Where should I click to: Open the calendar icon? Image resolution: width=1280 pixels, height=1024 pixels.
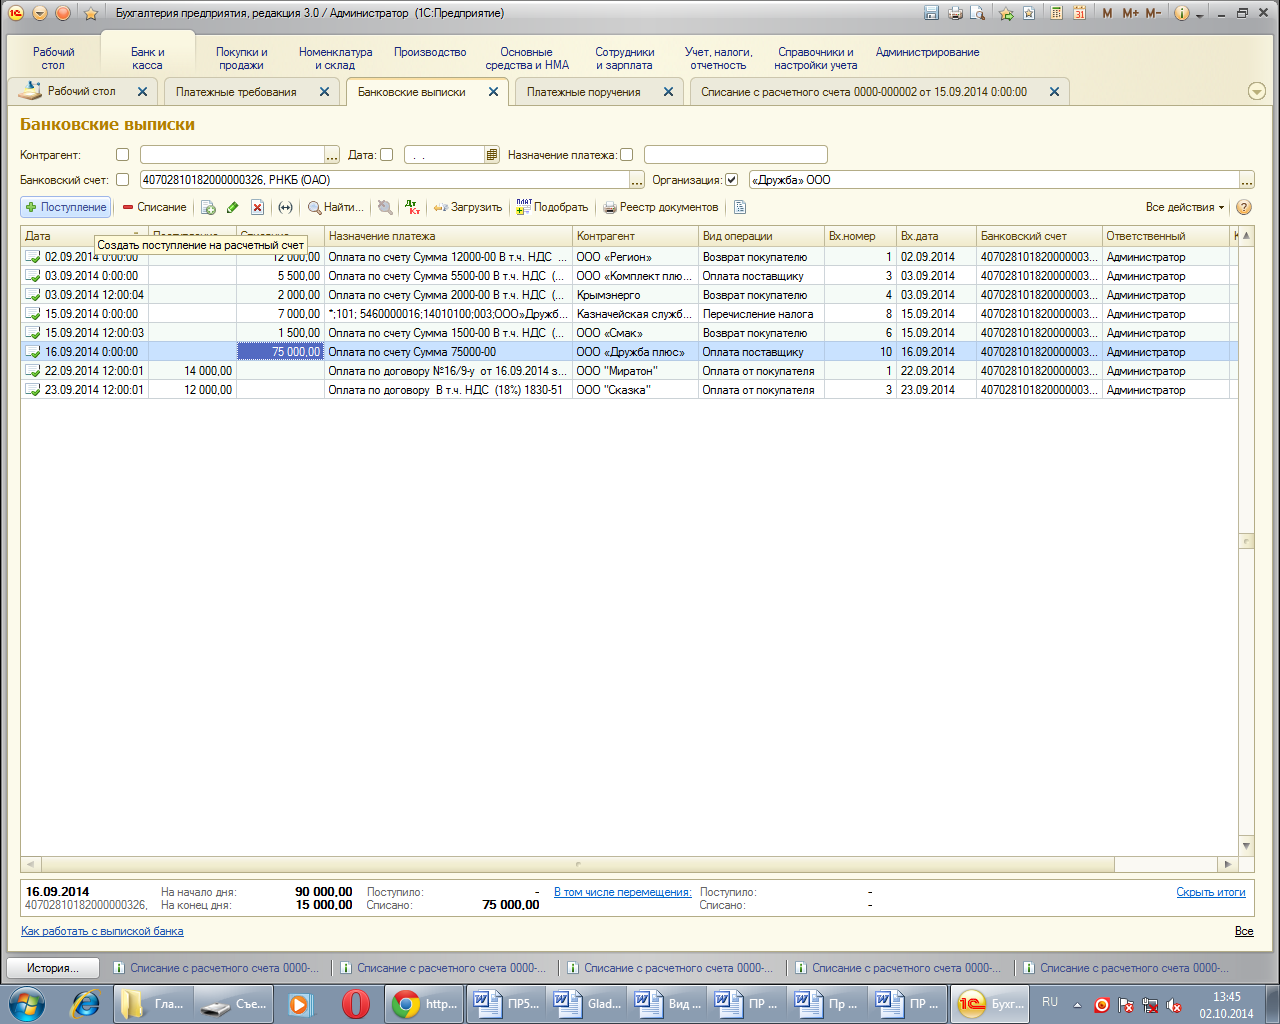tap(1080, 13)
